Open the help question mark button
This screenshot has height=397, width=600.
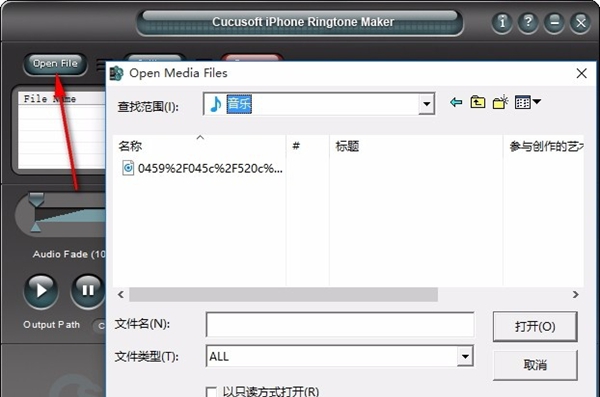(528, 23)
